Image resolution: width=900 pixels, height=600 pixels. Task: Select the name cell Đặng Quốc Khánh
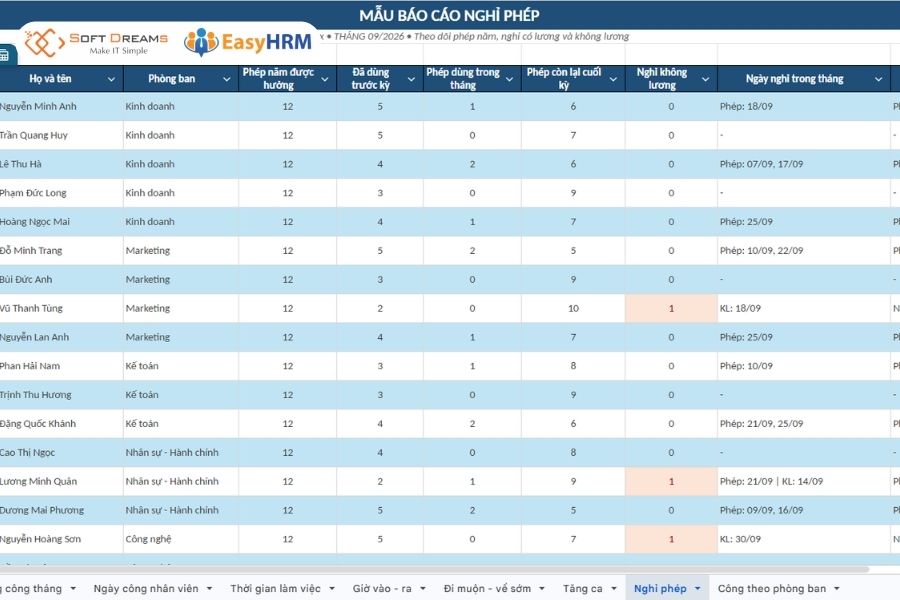coord(61,424)
